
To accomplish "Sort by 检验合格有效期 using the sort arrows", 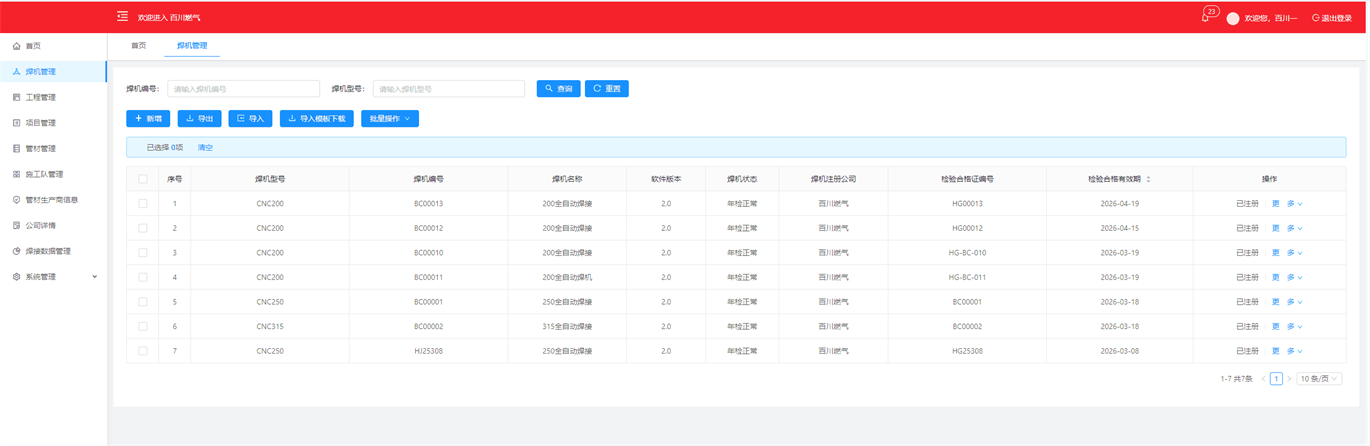I will click(x=1148, y=179).
